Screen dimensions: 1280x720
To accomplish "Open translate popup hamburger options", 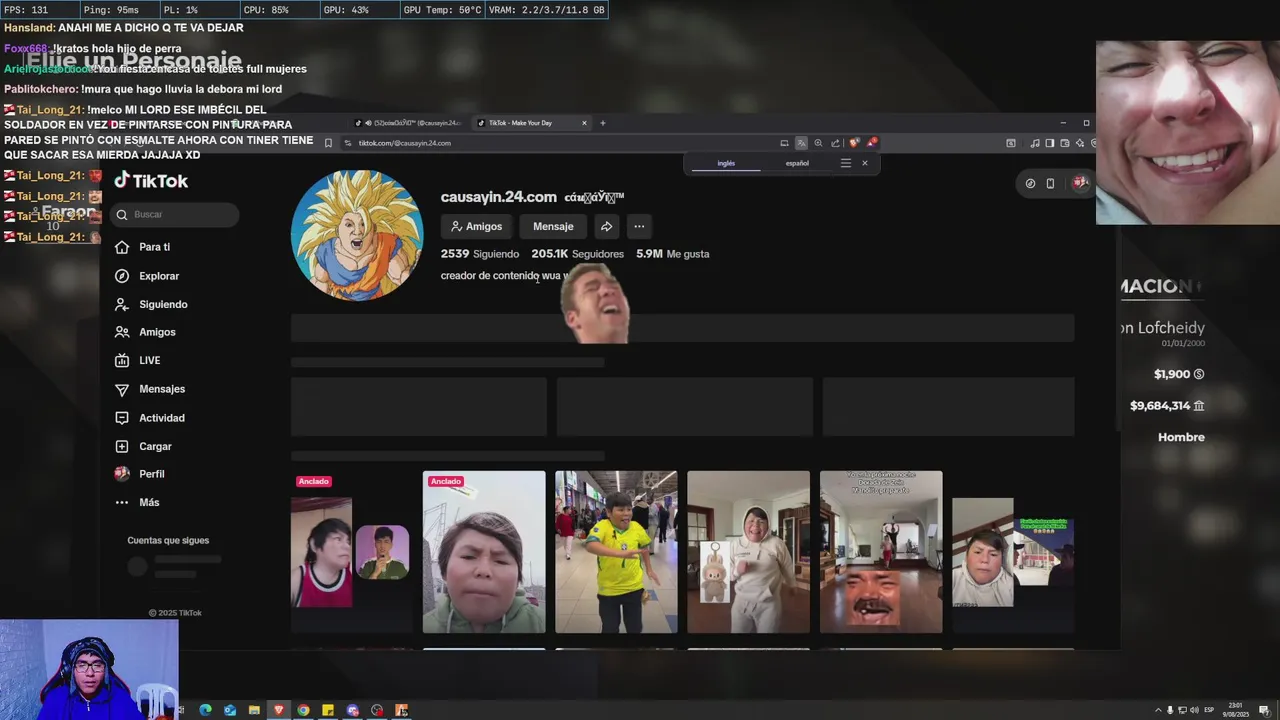I will (x=846, y=163).
